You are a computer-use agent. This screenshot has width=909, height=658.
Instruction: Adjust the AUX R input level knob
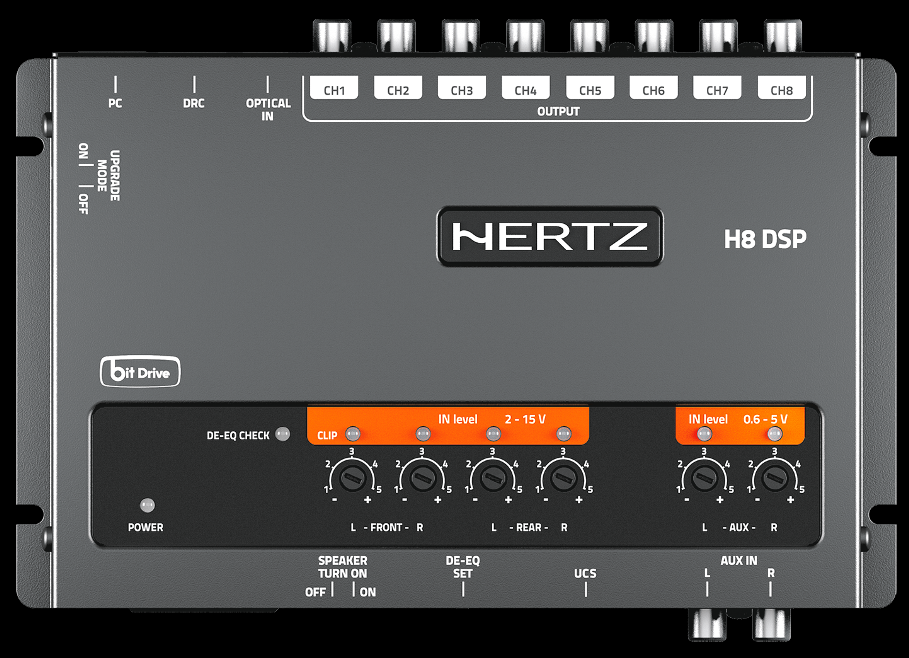774,476
